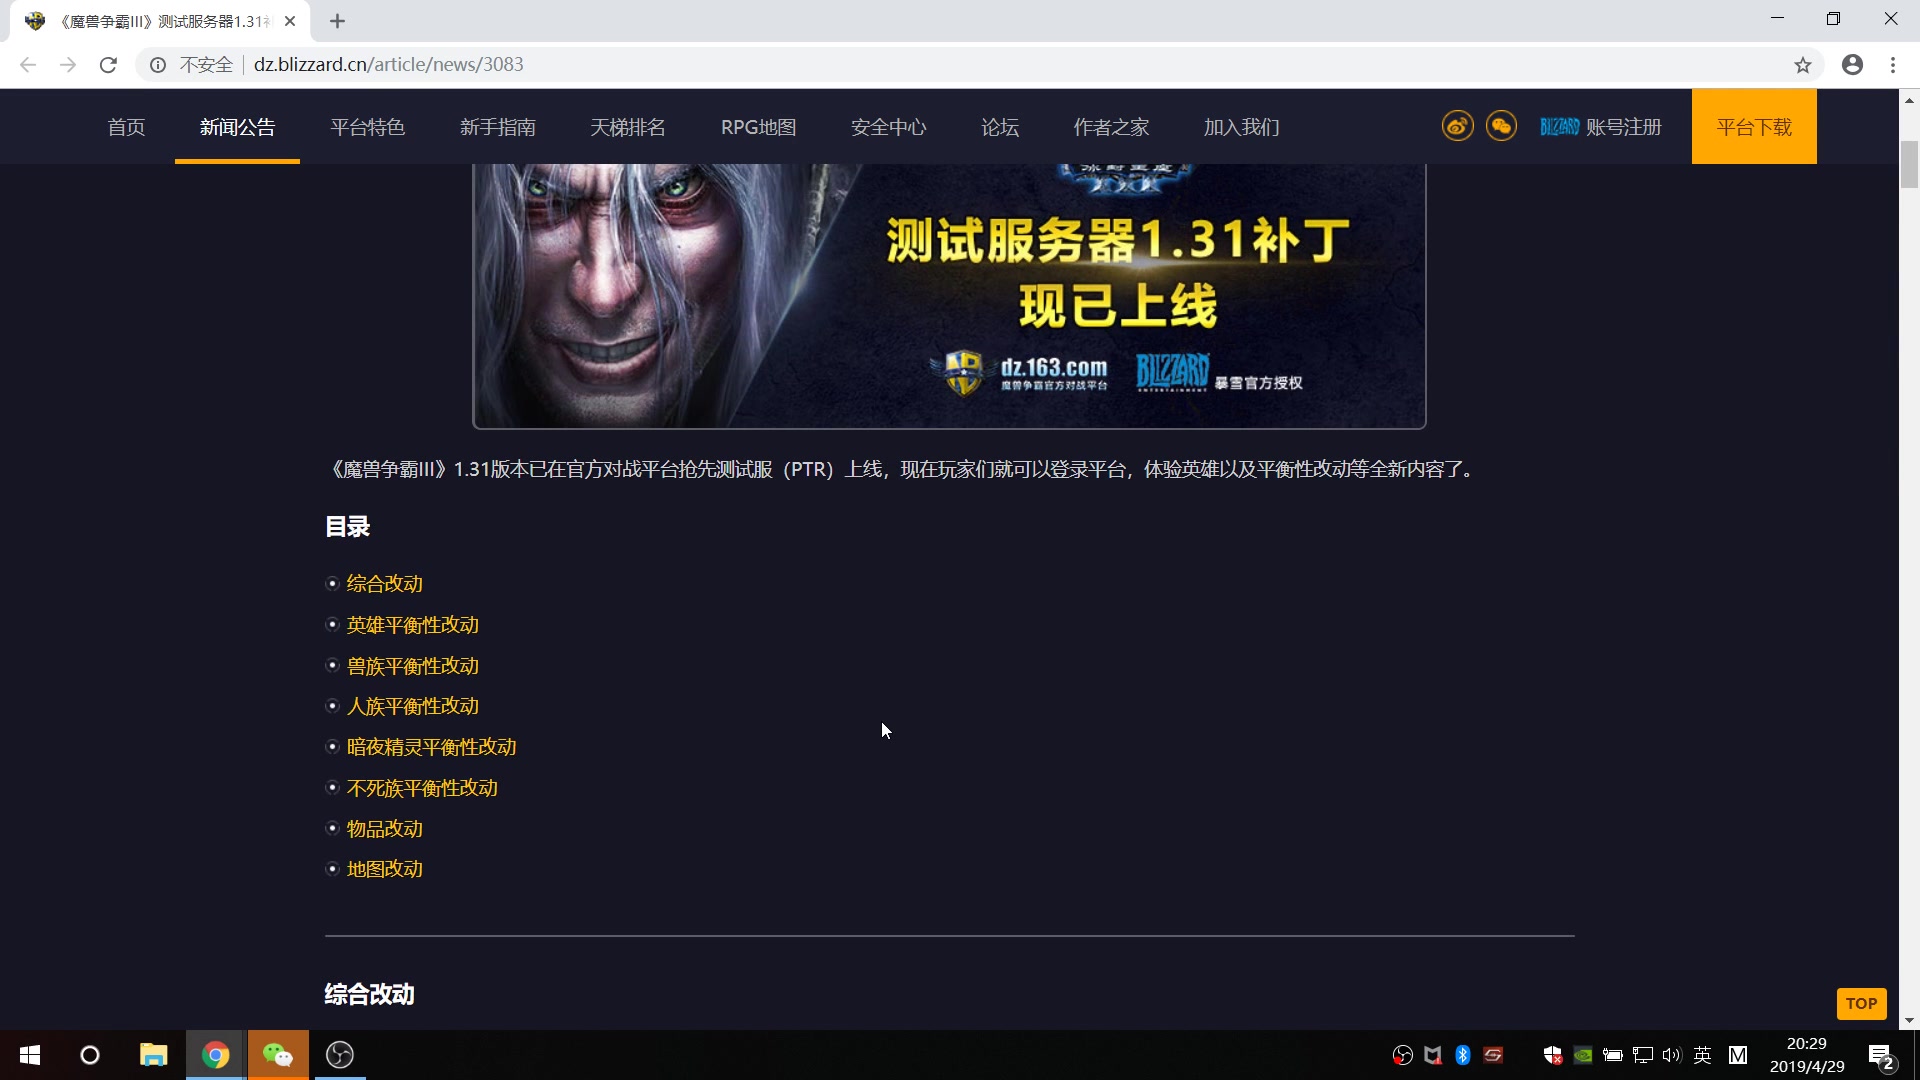Viewport: 1920px width, 1080px height.
Task: Jump to 人族平衡性改动 section link
Action: point(413,706)
